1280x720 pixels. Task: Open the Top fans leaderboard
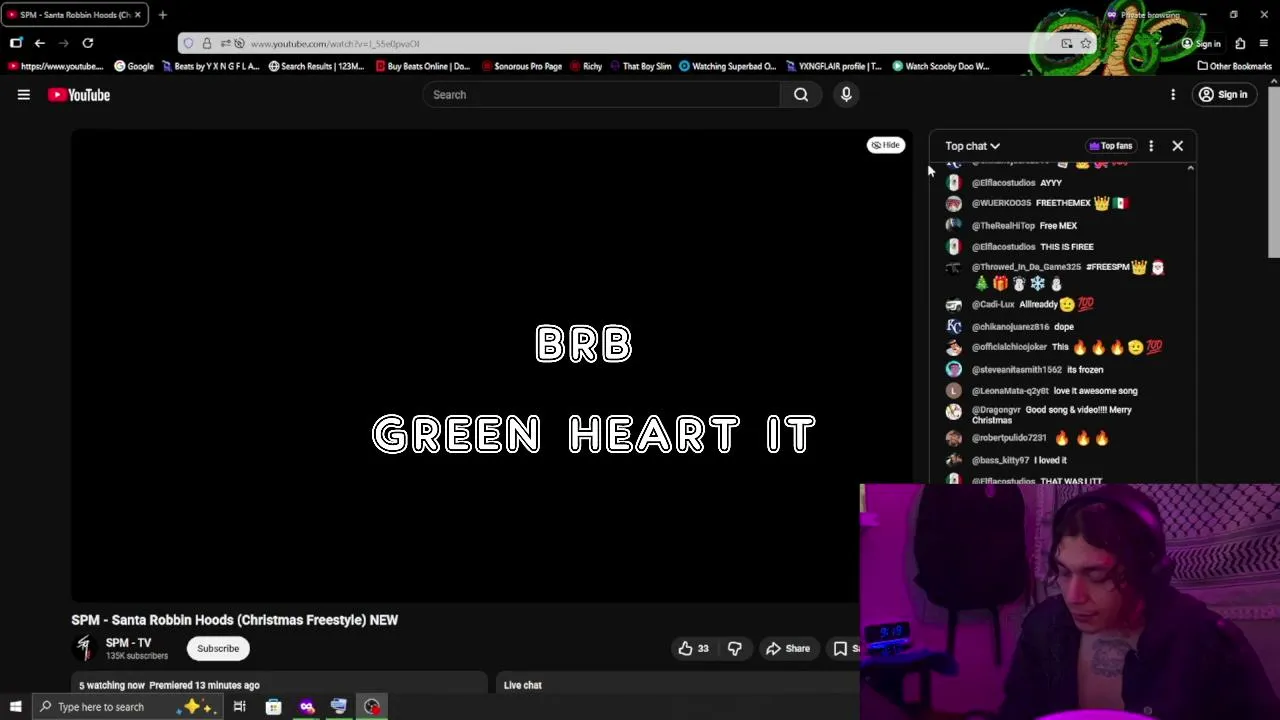pos(1110,146)
